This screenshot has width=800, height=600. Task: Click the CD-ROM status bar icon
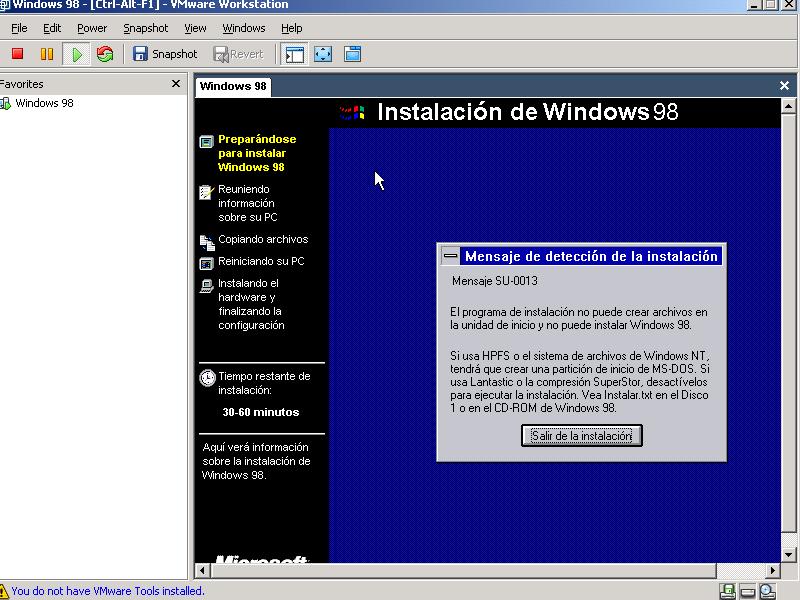[768, 591]
